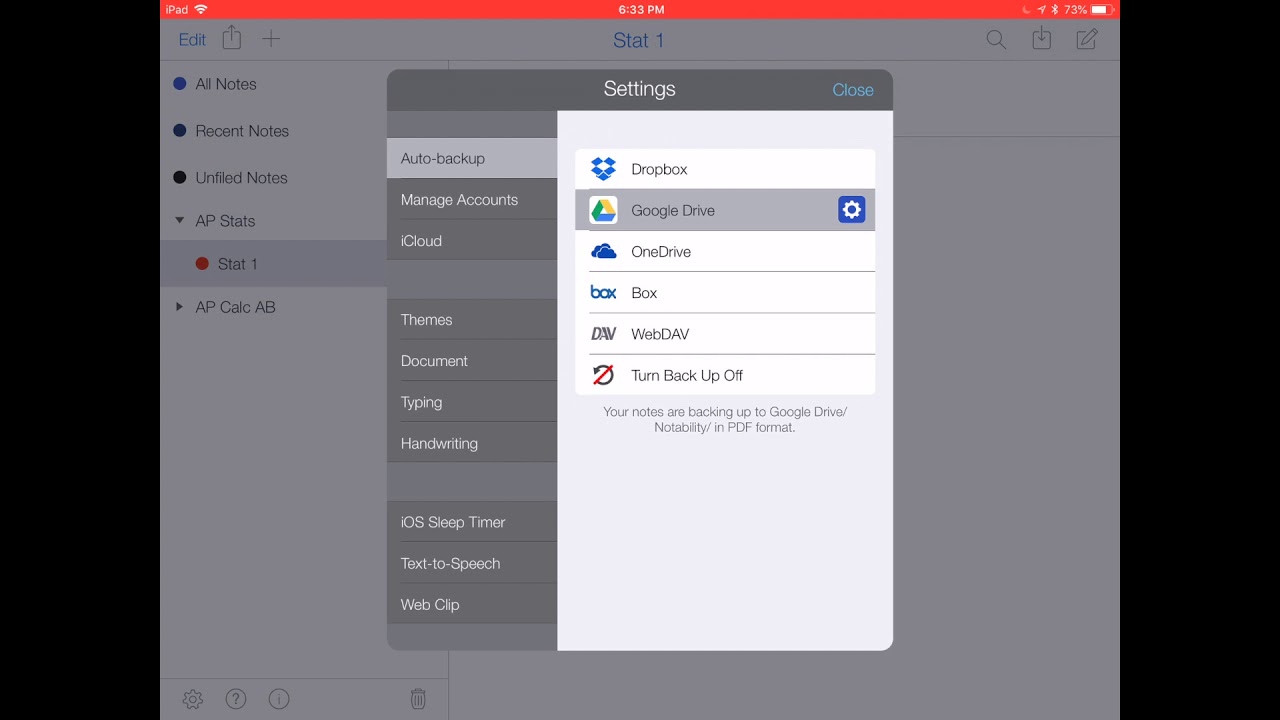1280x720 pixels.
Task: Tap the import download icon
Action: click(x=1041, y=39)
